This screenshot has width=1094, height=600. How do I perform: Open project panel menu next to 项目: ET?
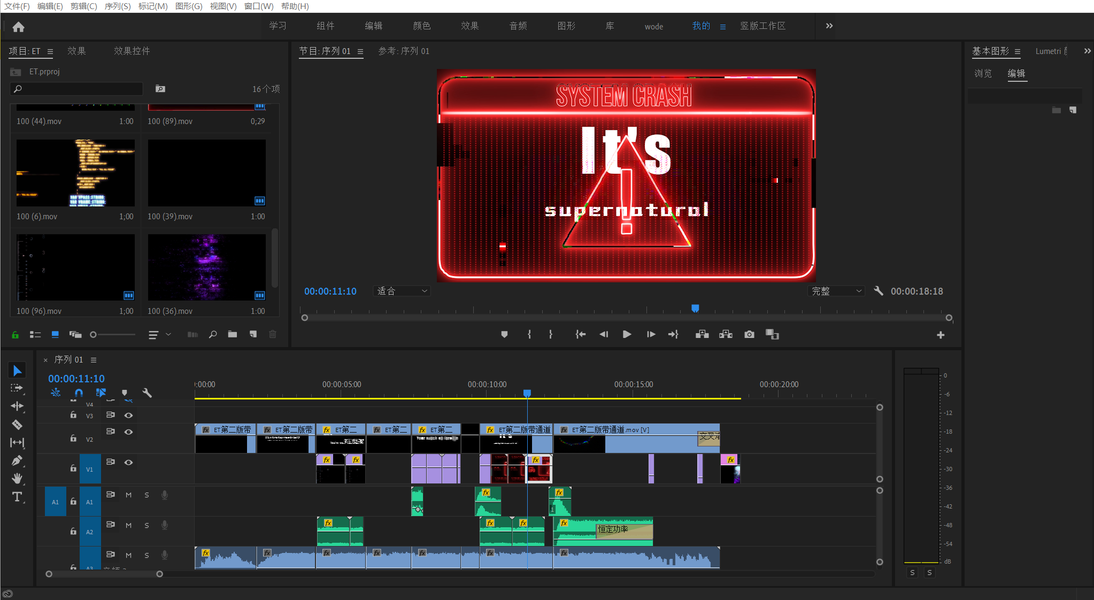[50, 52]
